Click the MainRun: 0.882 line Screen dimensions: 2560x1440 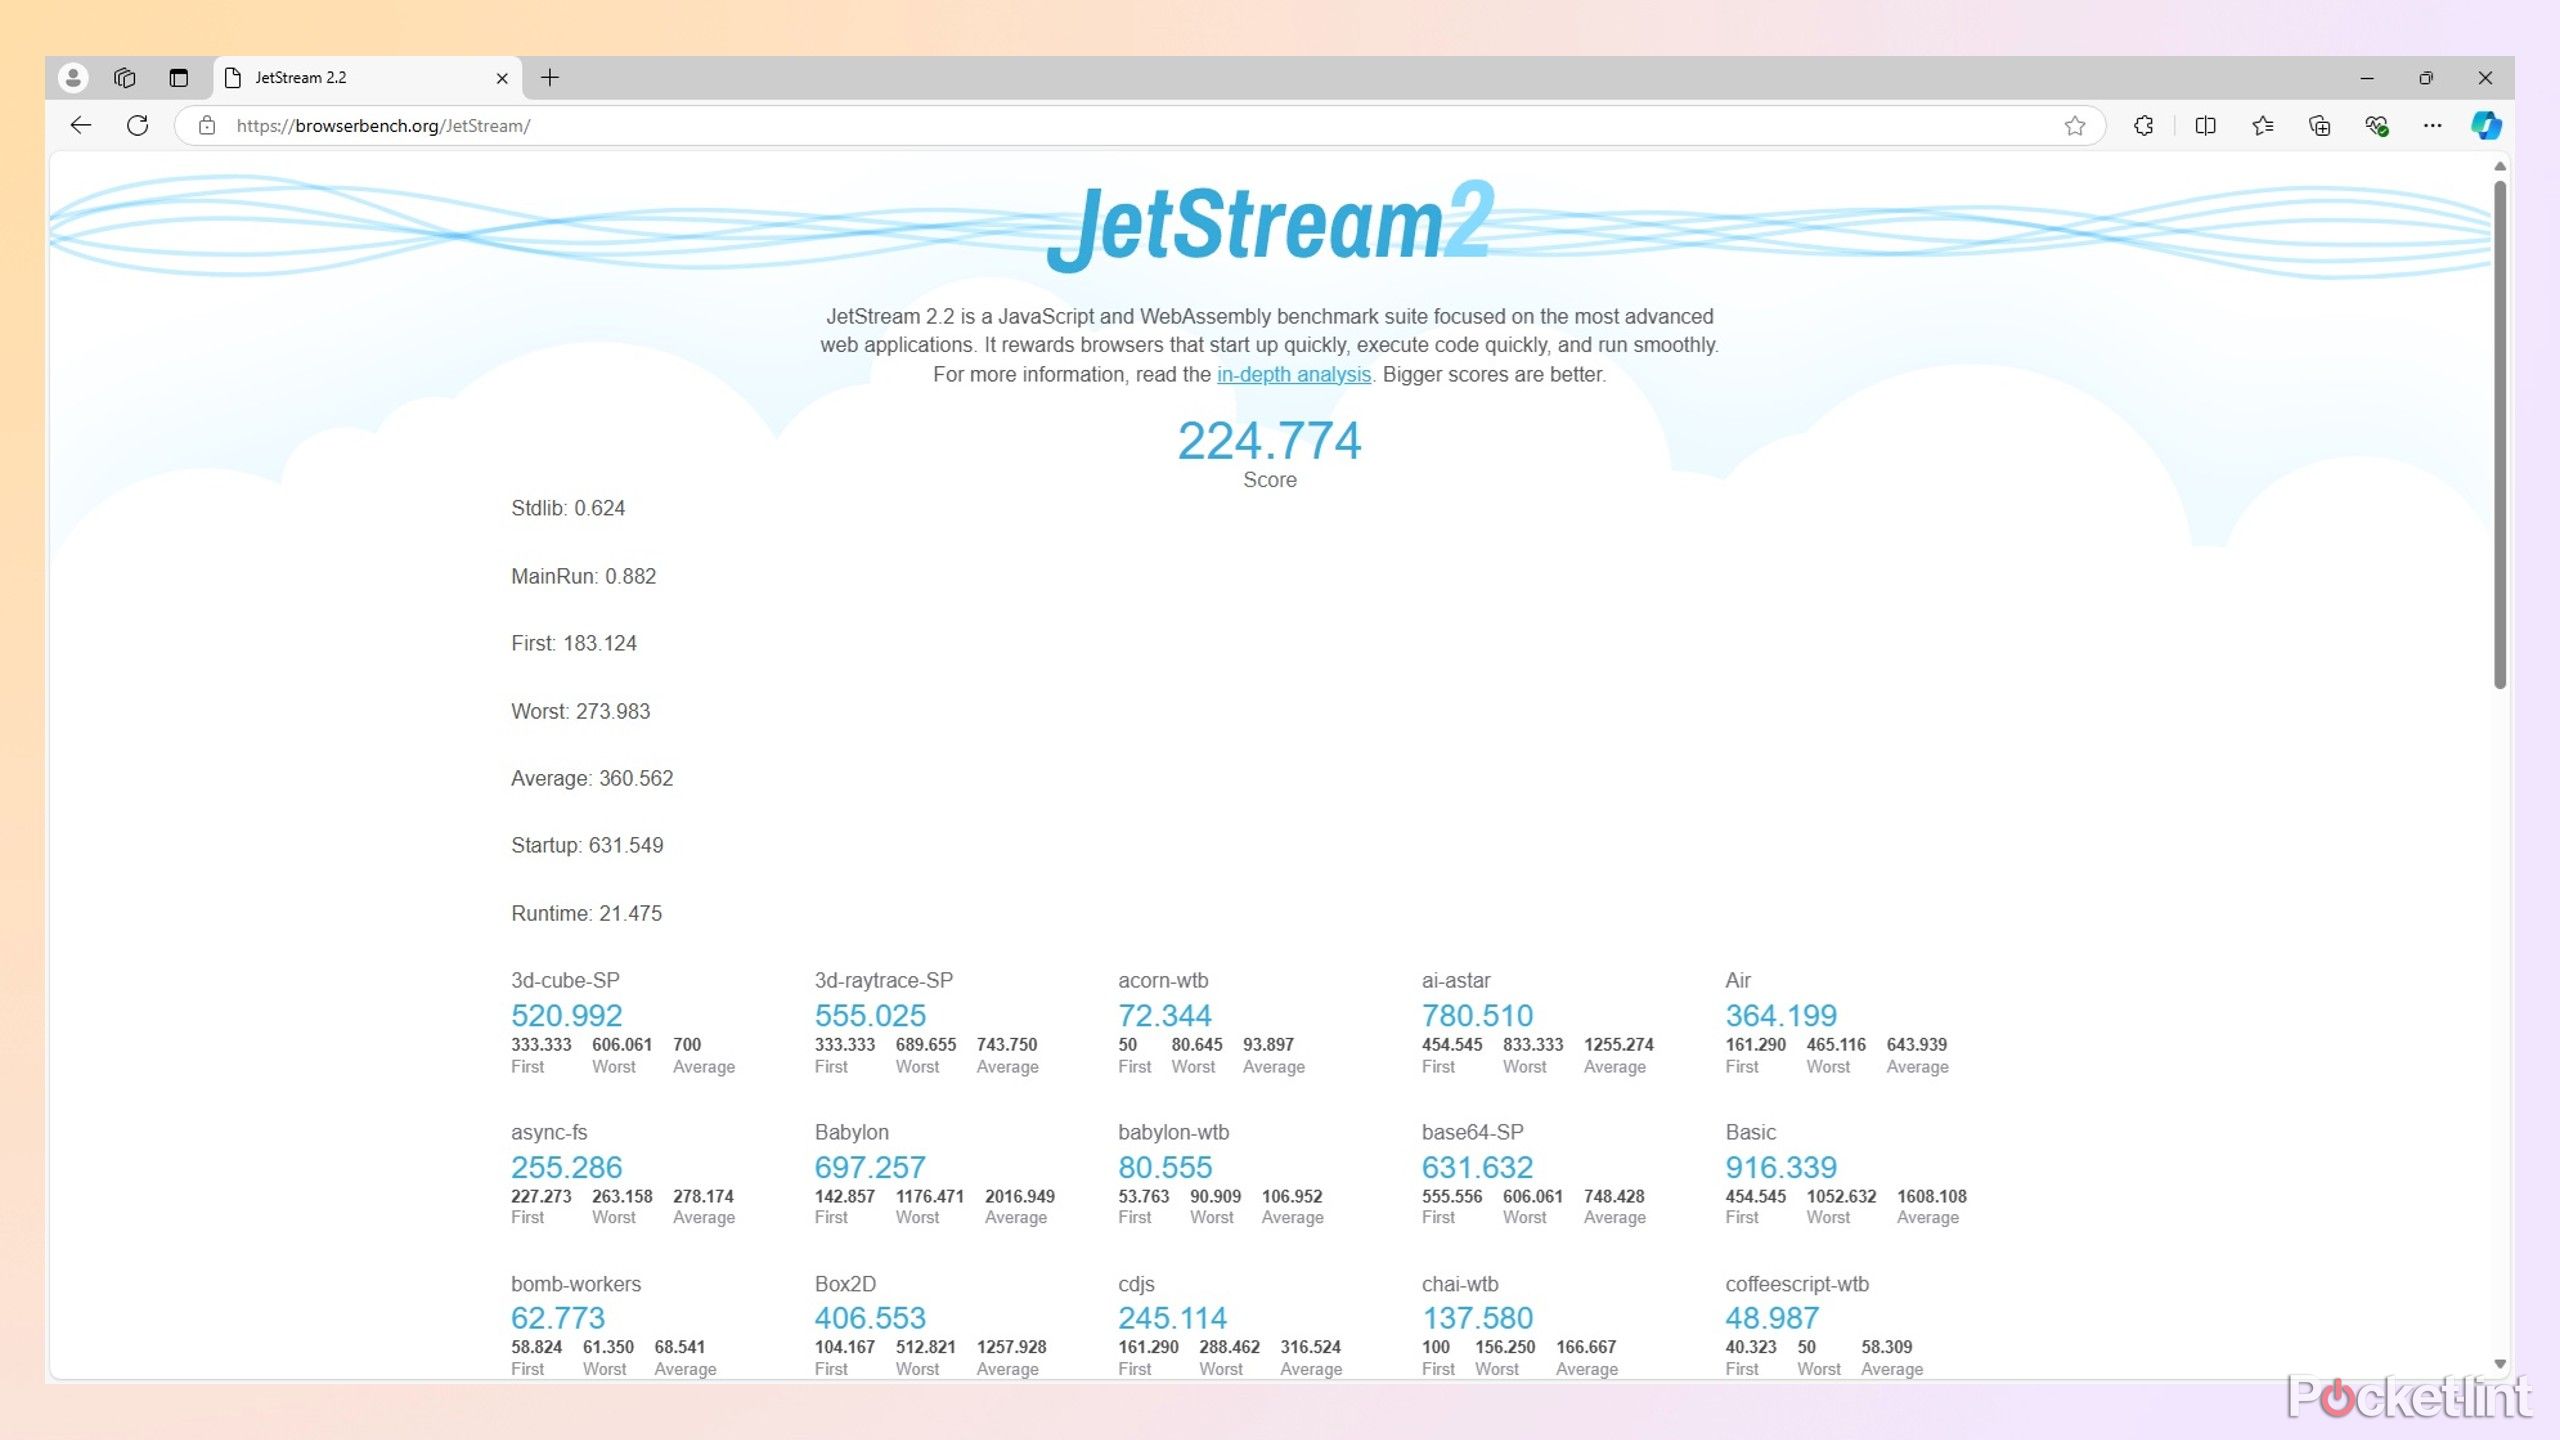pyautogui.click(x=584, y=577)
